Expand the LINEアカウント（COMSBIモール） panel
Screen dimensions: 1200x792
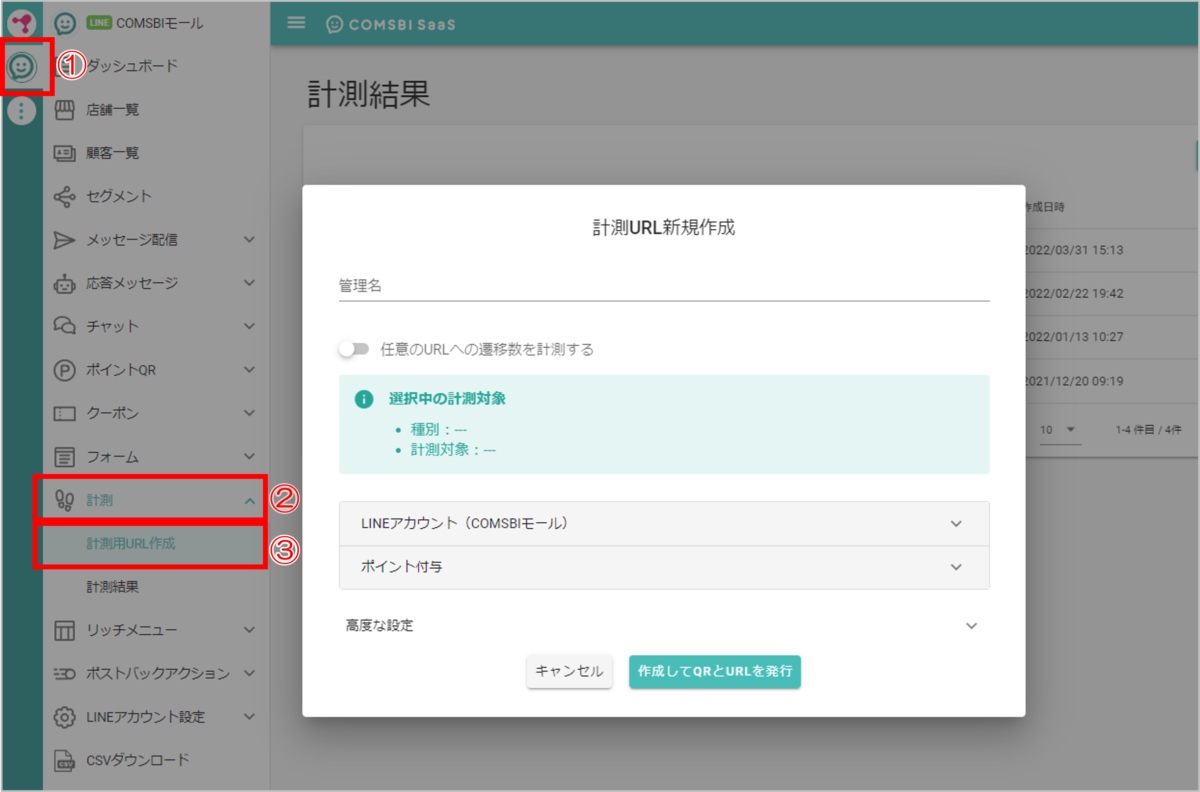[x=664, y=523]
